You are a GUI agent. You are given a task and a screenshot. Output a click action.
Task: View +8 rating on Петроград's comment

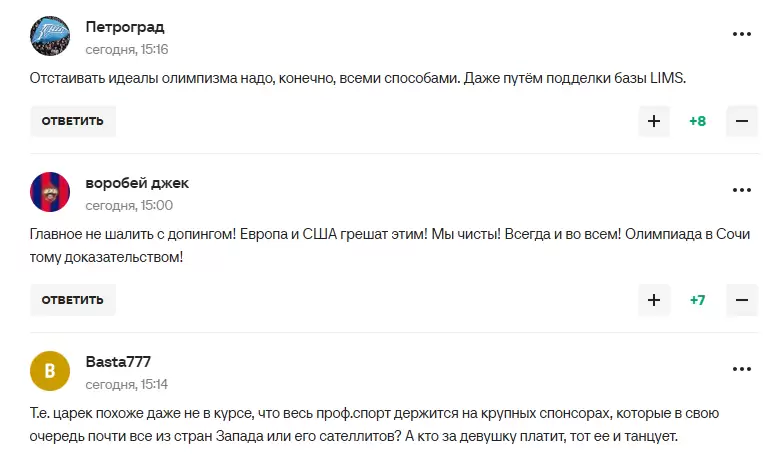[x=698, y=121]
